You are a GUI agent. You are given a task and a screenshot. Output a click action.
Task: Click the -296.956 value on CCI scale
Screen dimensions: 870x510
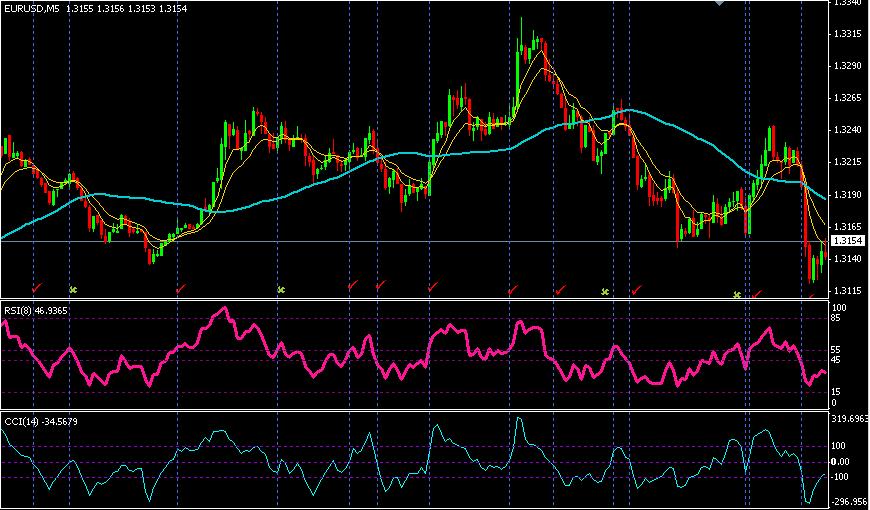[849, 501]
